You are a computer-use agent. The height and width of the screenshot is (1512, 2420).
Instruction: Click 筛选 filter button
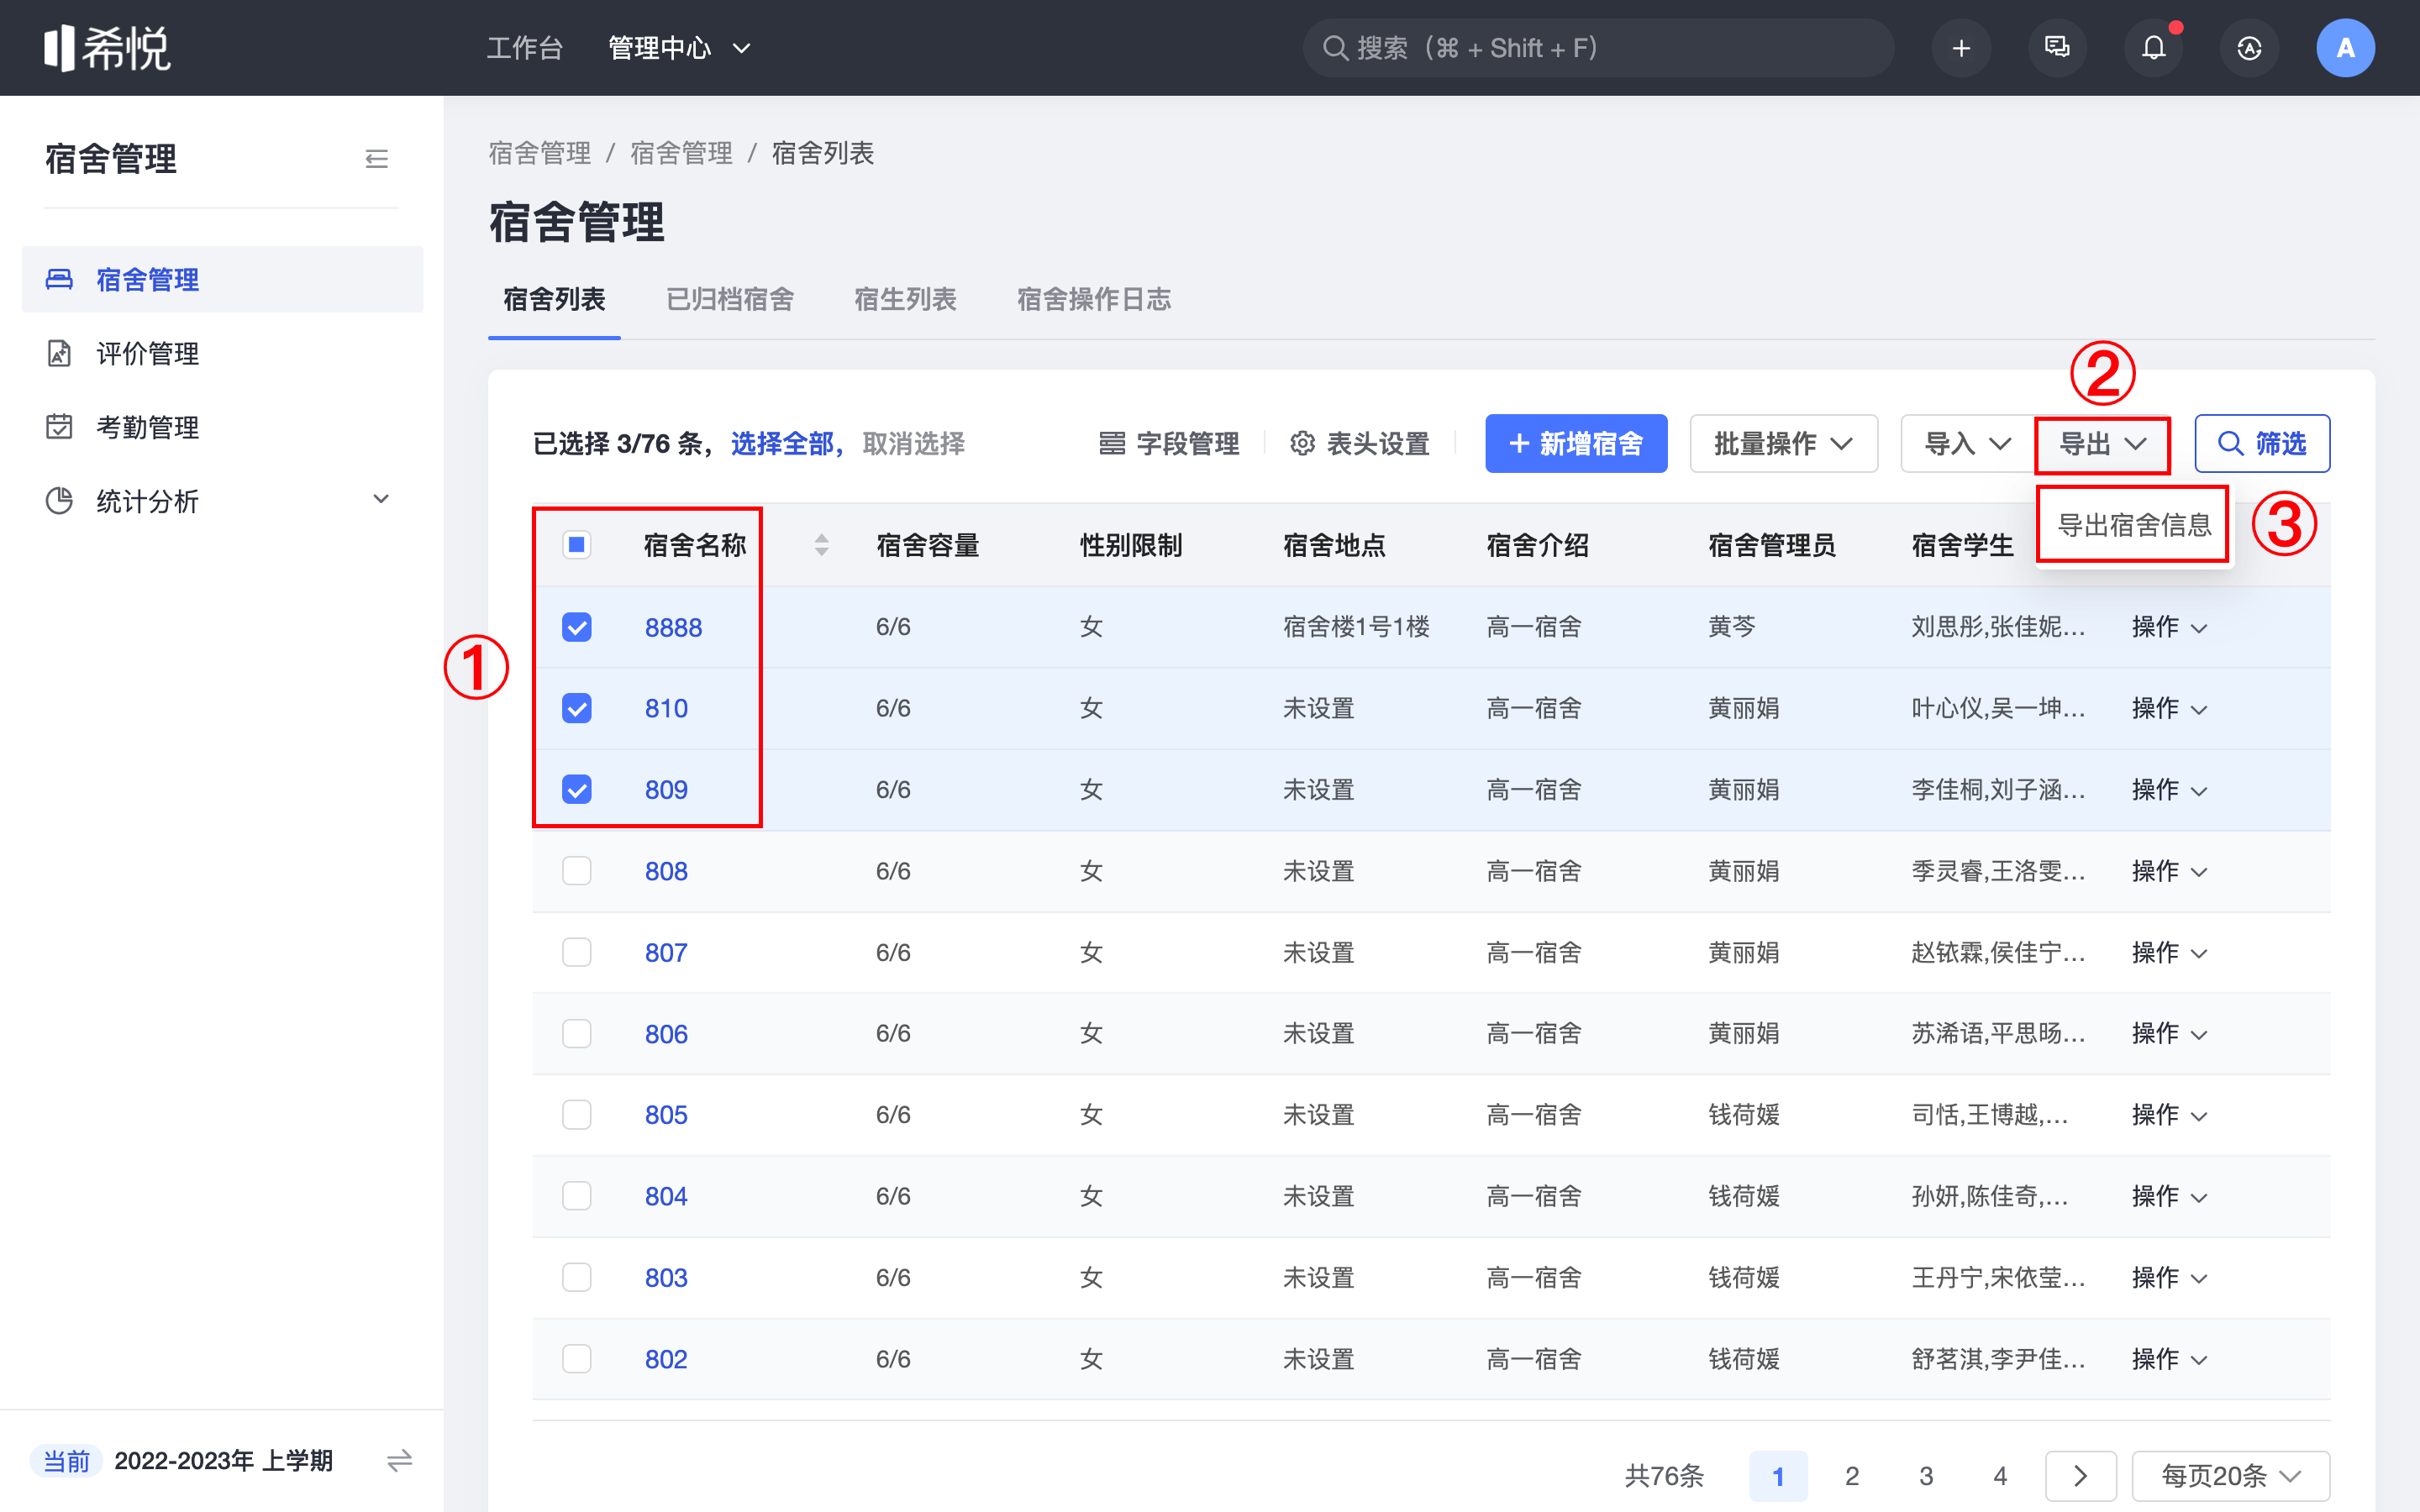pyautogui.click(x=2262, y=444)
